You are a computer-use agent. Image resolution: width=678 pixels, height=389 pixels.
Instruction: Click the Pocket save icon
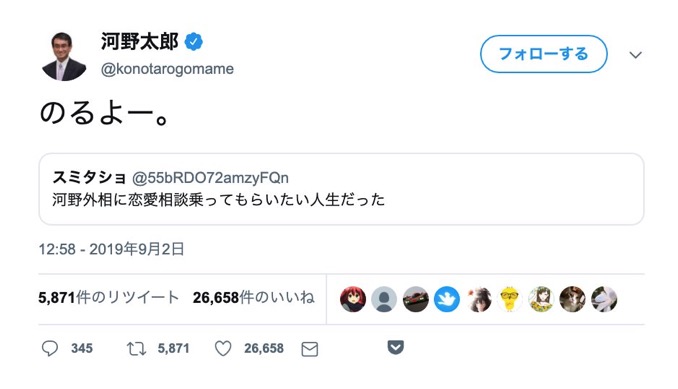click(x=396, y=347)
